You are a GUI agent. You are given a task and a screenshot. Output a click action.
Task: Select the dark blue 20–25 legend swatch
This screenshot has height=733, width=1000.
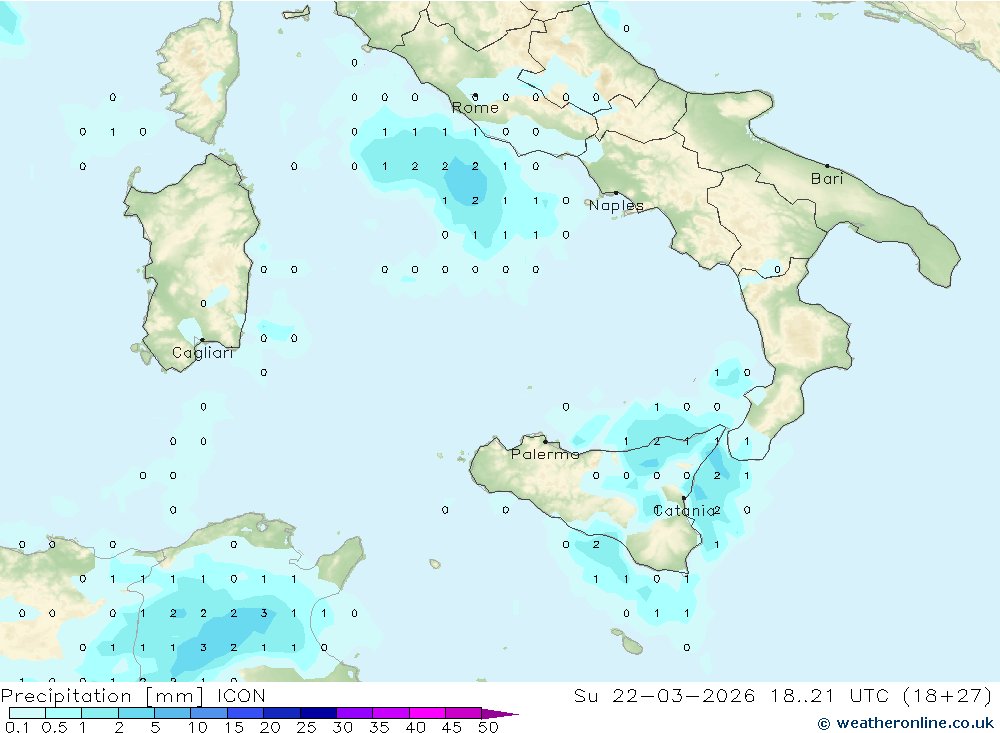[x=282, y=713]
